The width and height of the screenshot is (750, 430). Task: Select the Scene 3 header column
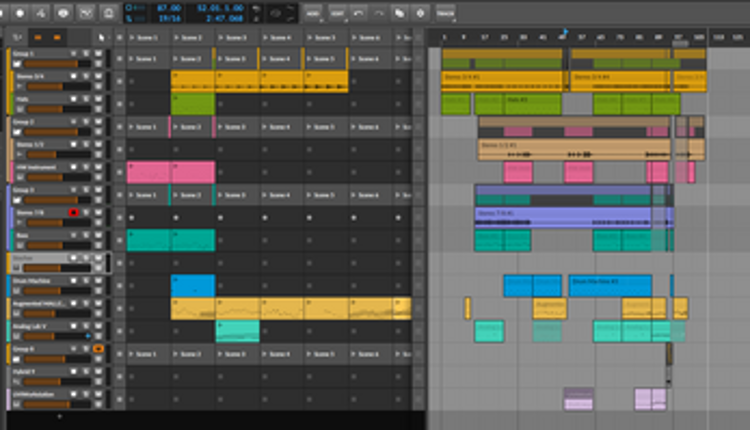tap(236, 37)
